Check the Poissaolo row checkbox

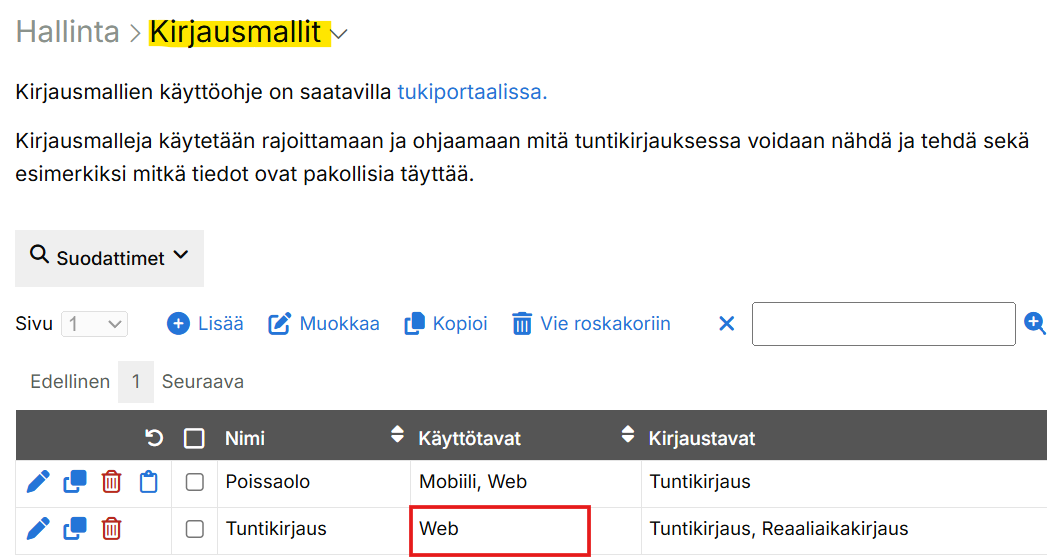pyautogui.click(x=195, y=482)
